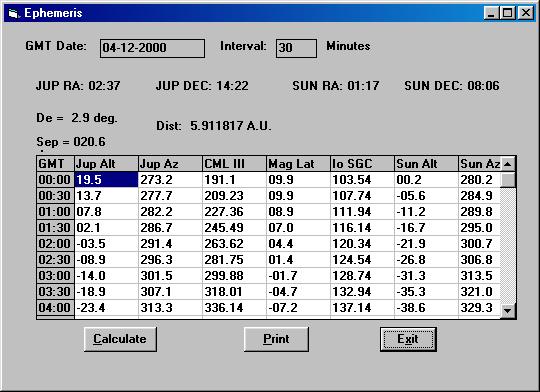Select the 02:00 GMT row header
The image size is (540, 392).
(55, 244)
